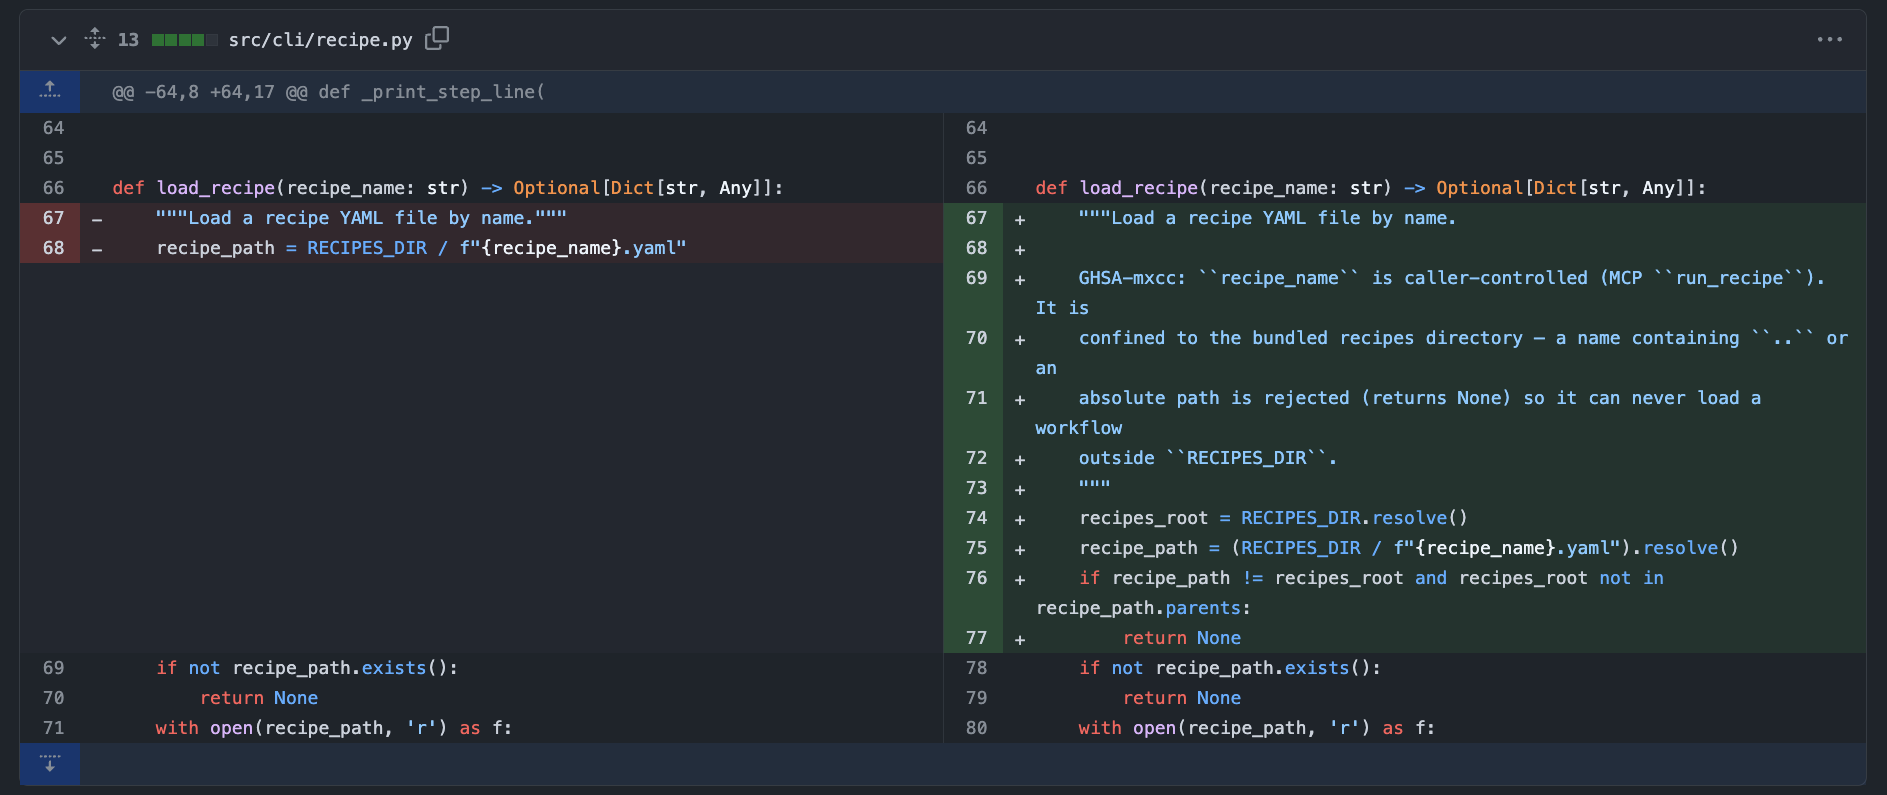Click the diffstat green blocks indicator

tap(184, 40)
